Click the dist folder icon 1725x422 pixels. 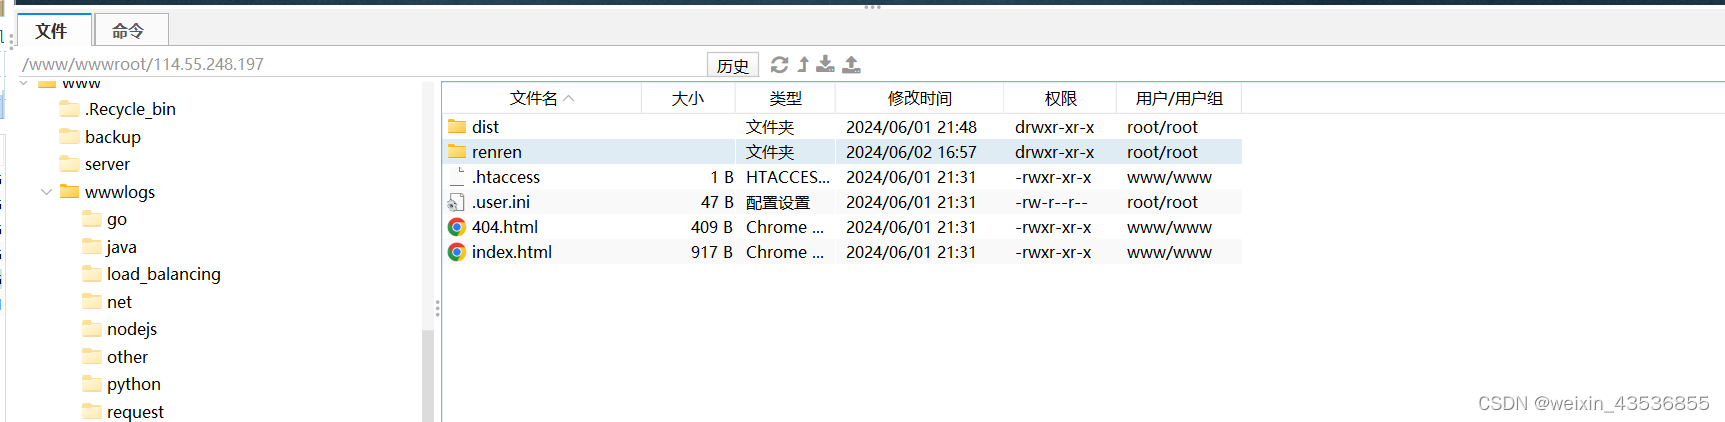coord(457,127)
